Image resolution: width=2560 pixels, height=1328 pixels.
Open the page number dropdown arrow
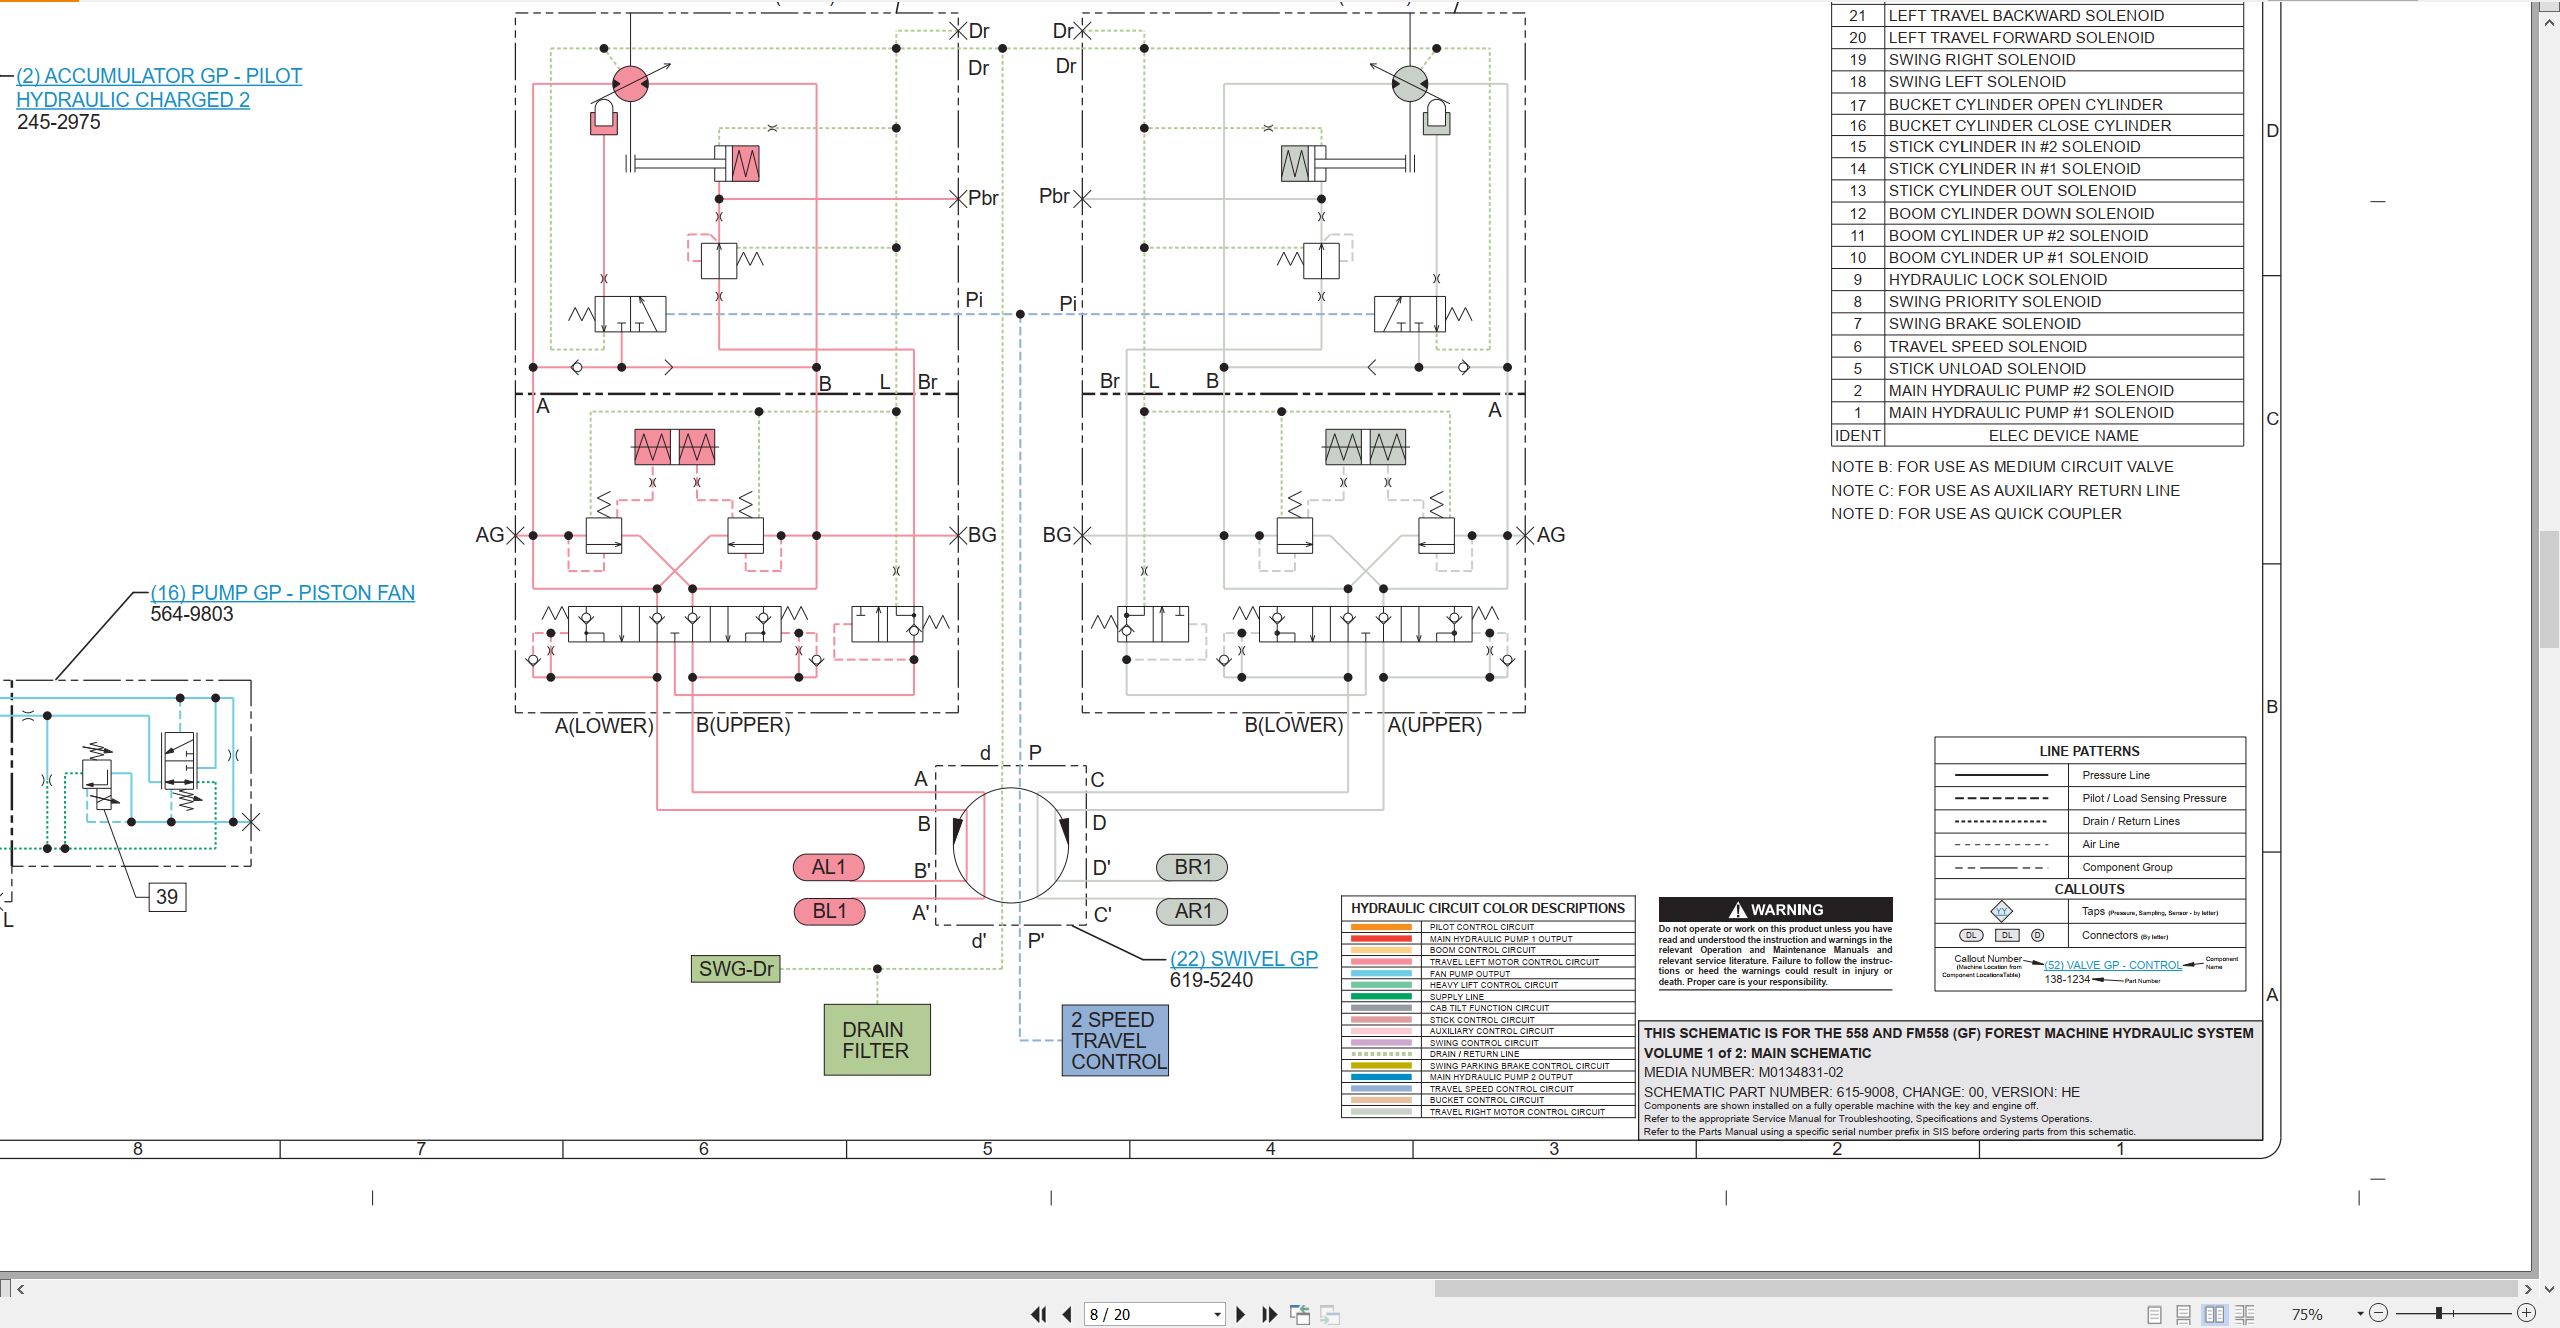click(x=1217, y=1314)
